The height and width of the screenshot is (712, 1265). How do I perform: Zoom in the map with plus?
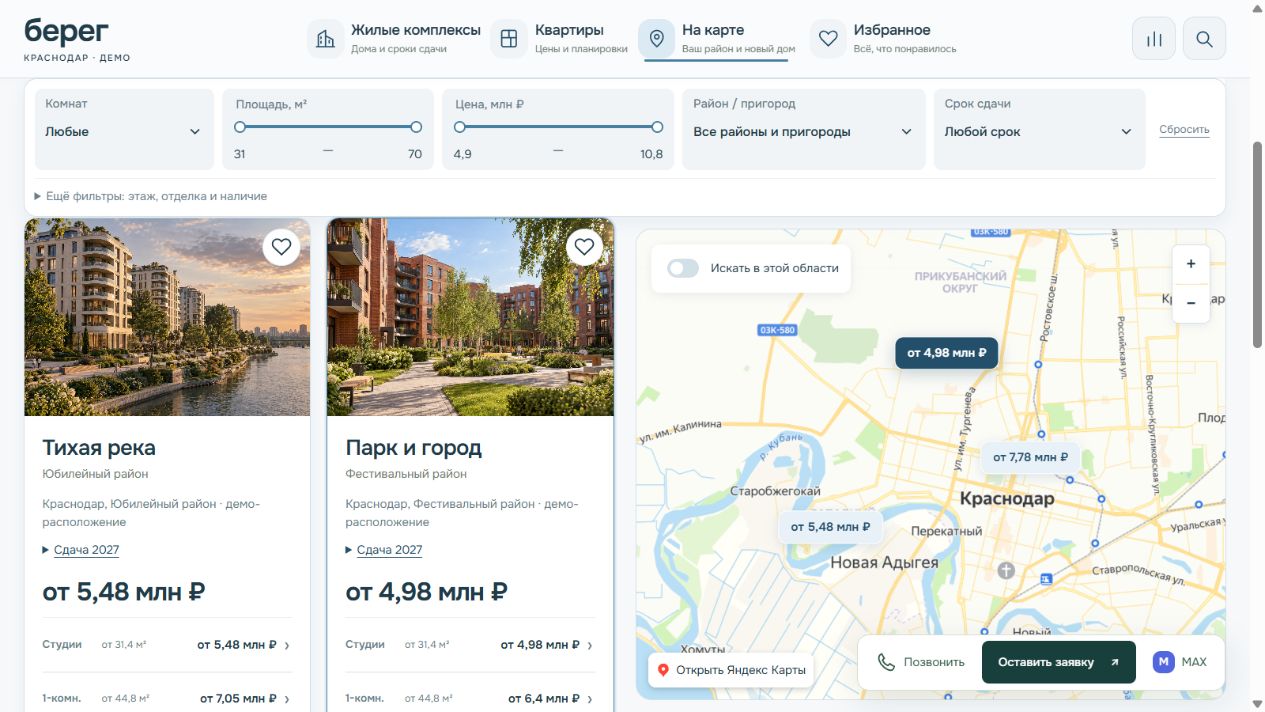(x=1191, y=265)
